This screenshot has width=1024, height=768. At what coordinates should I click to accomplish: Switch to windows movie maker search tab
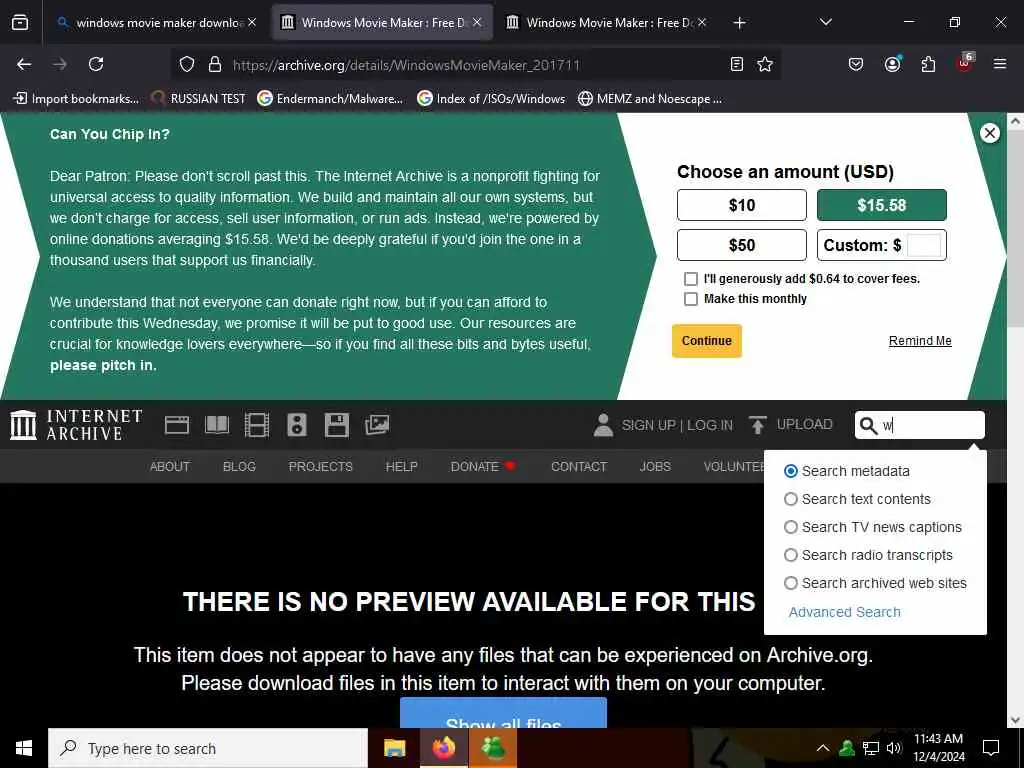[157, 23]
